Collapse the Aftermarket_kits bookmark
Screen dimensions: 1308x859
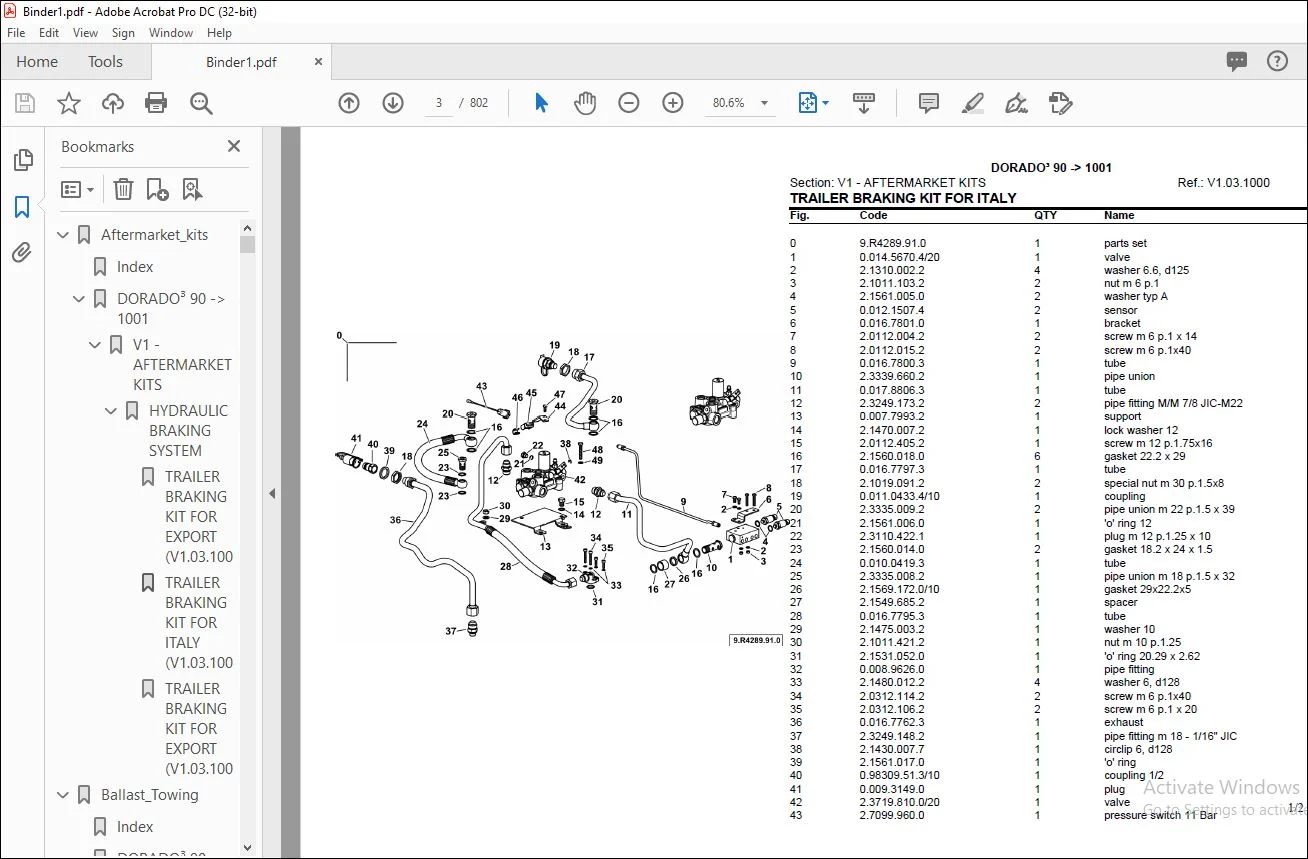pyautogui.click(x=64, y=236)
